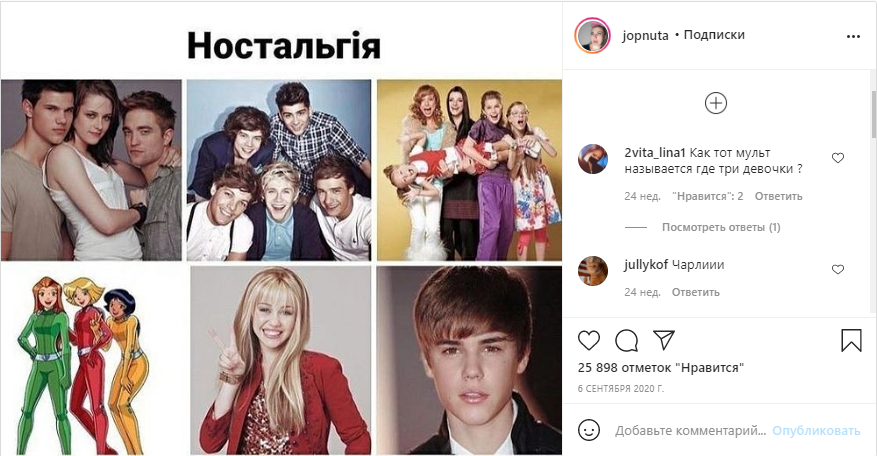Viewport: 877px width, 456px height.
Task: Open jopnuta profile avatar story
Action: [x=592, y=35]
